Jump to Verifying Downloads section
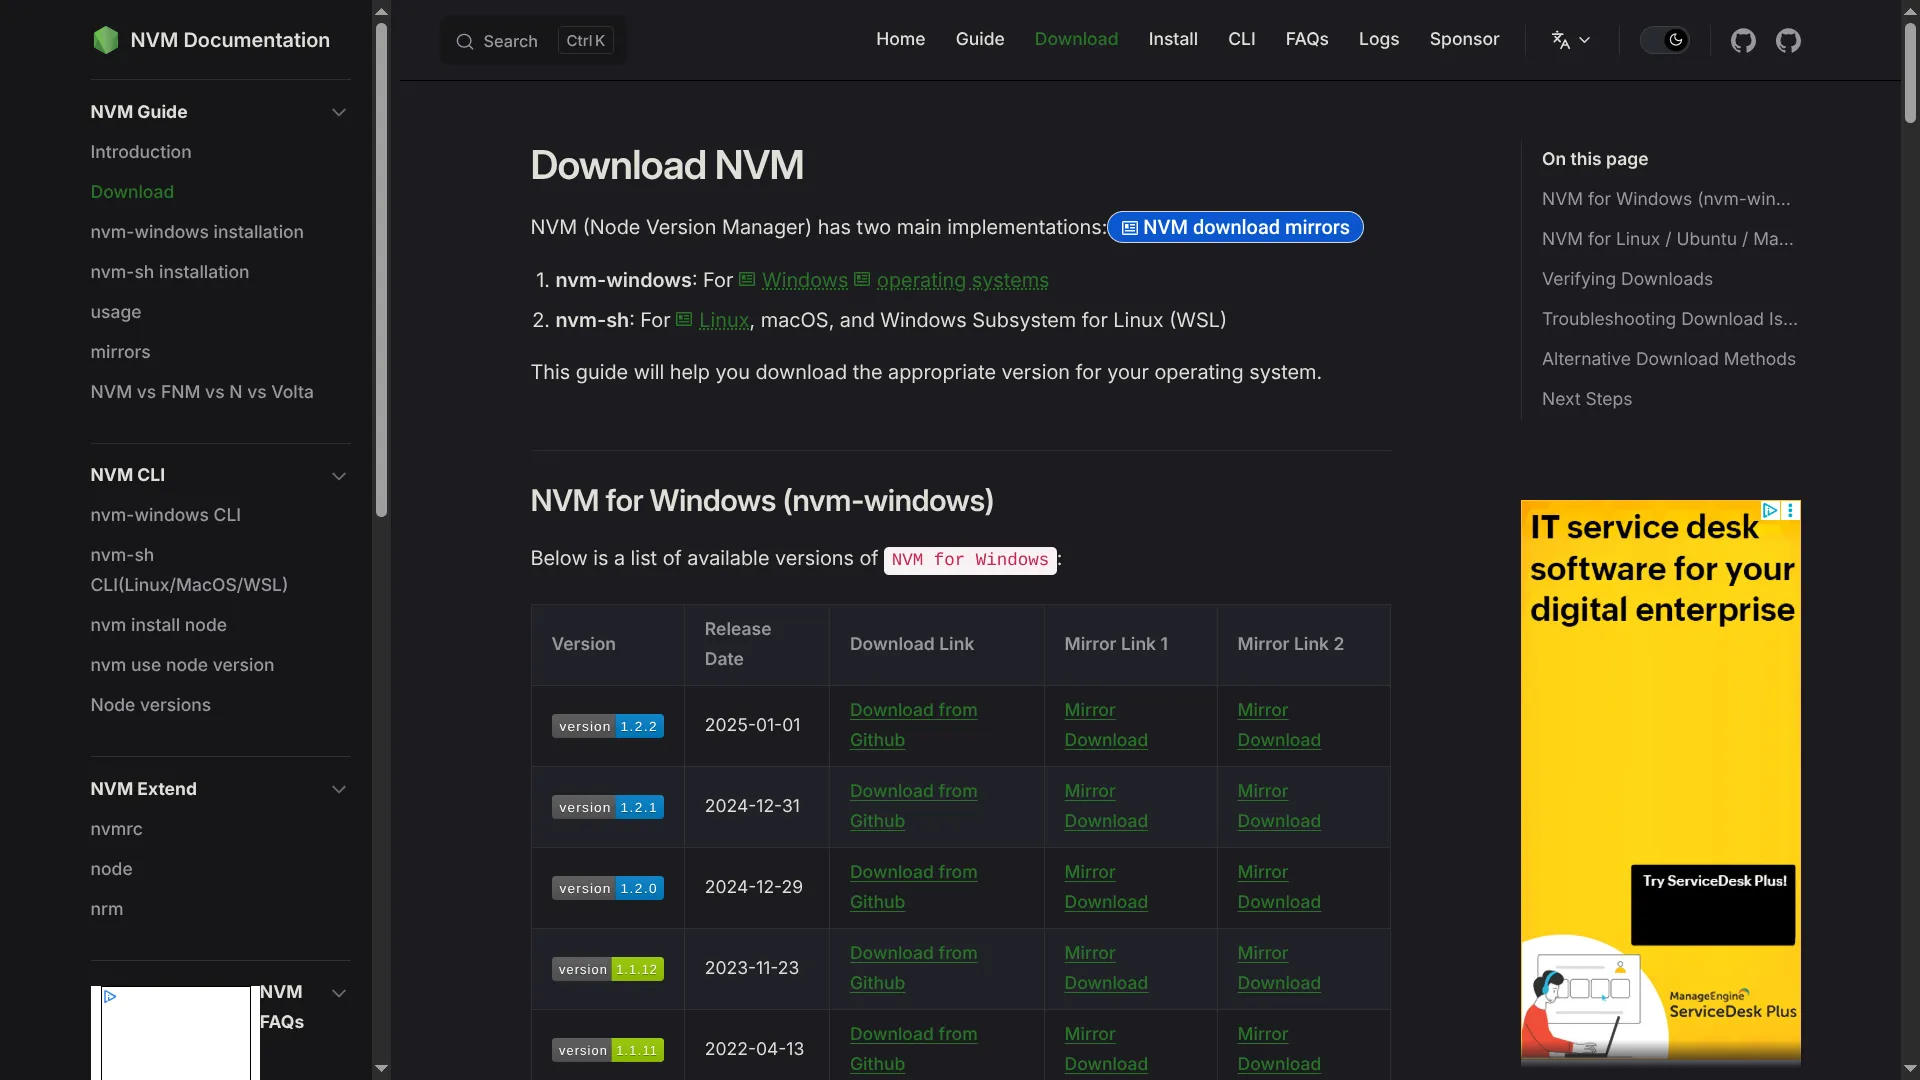Screen dimensions: 1920x1080 point(1626,279)
